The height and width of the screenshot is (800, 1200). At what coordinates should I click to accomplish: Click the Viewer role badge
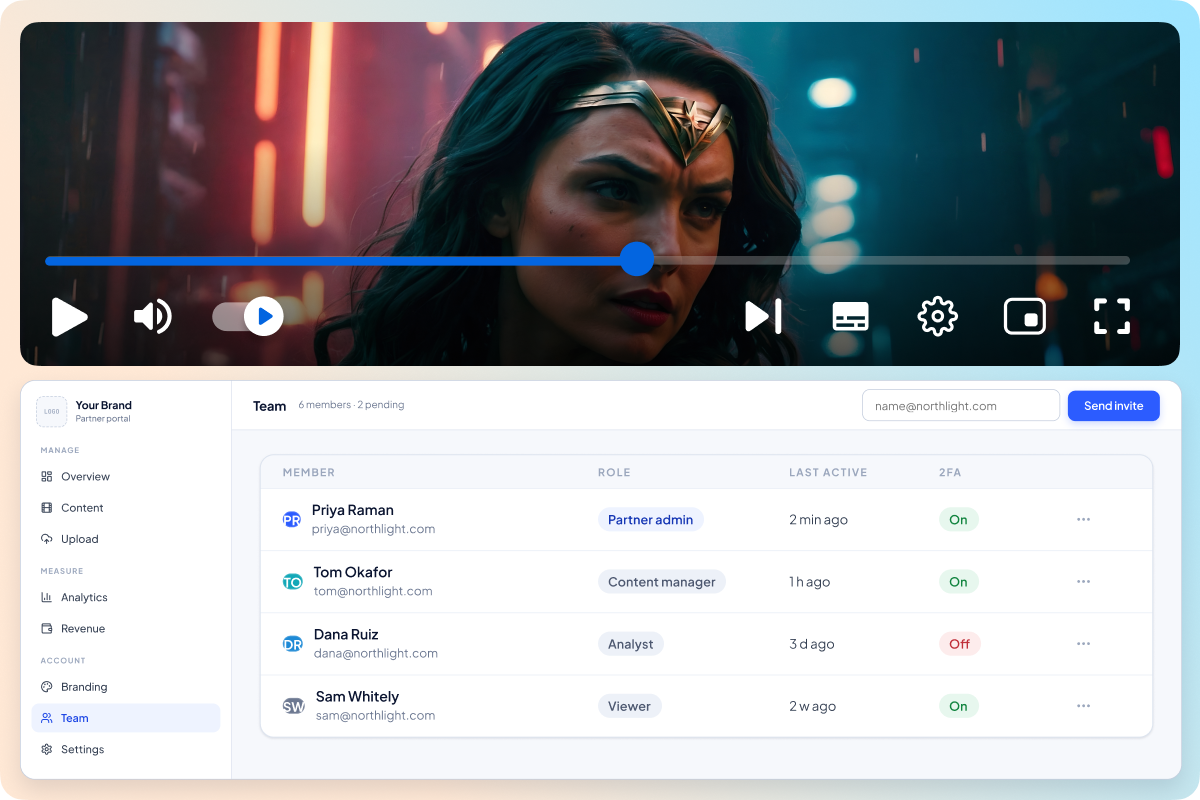point(630,706)
